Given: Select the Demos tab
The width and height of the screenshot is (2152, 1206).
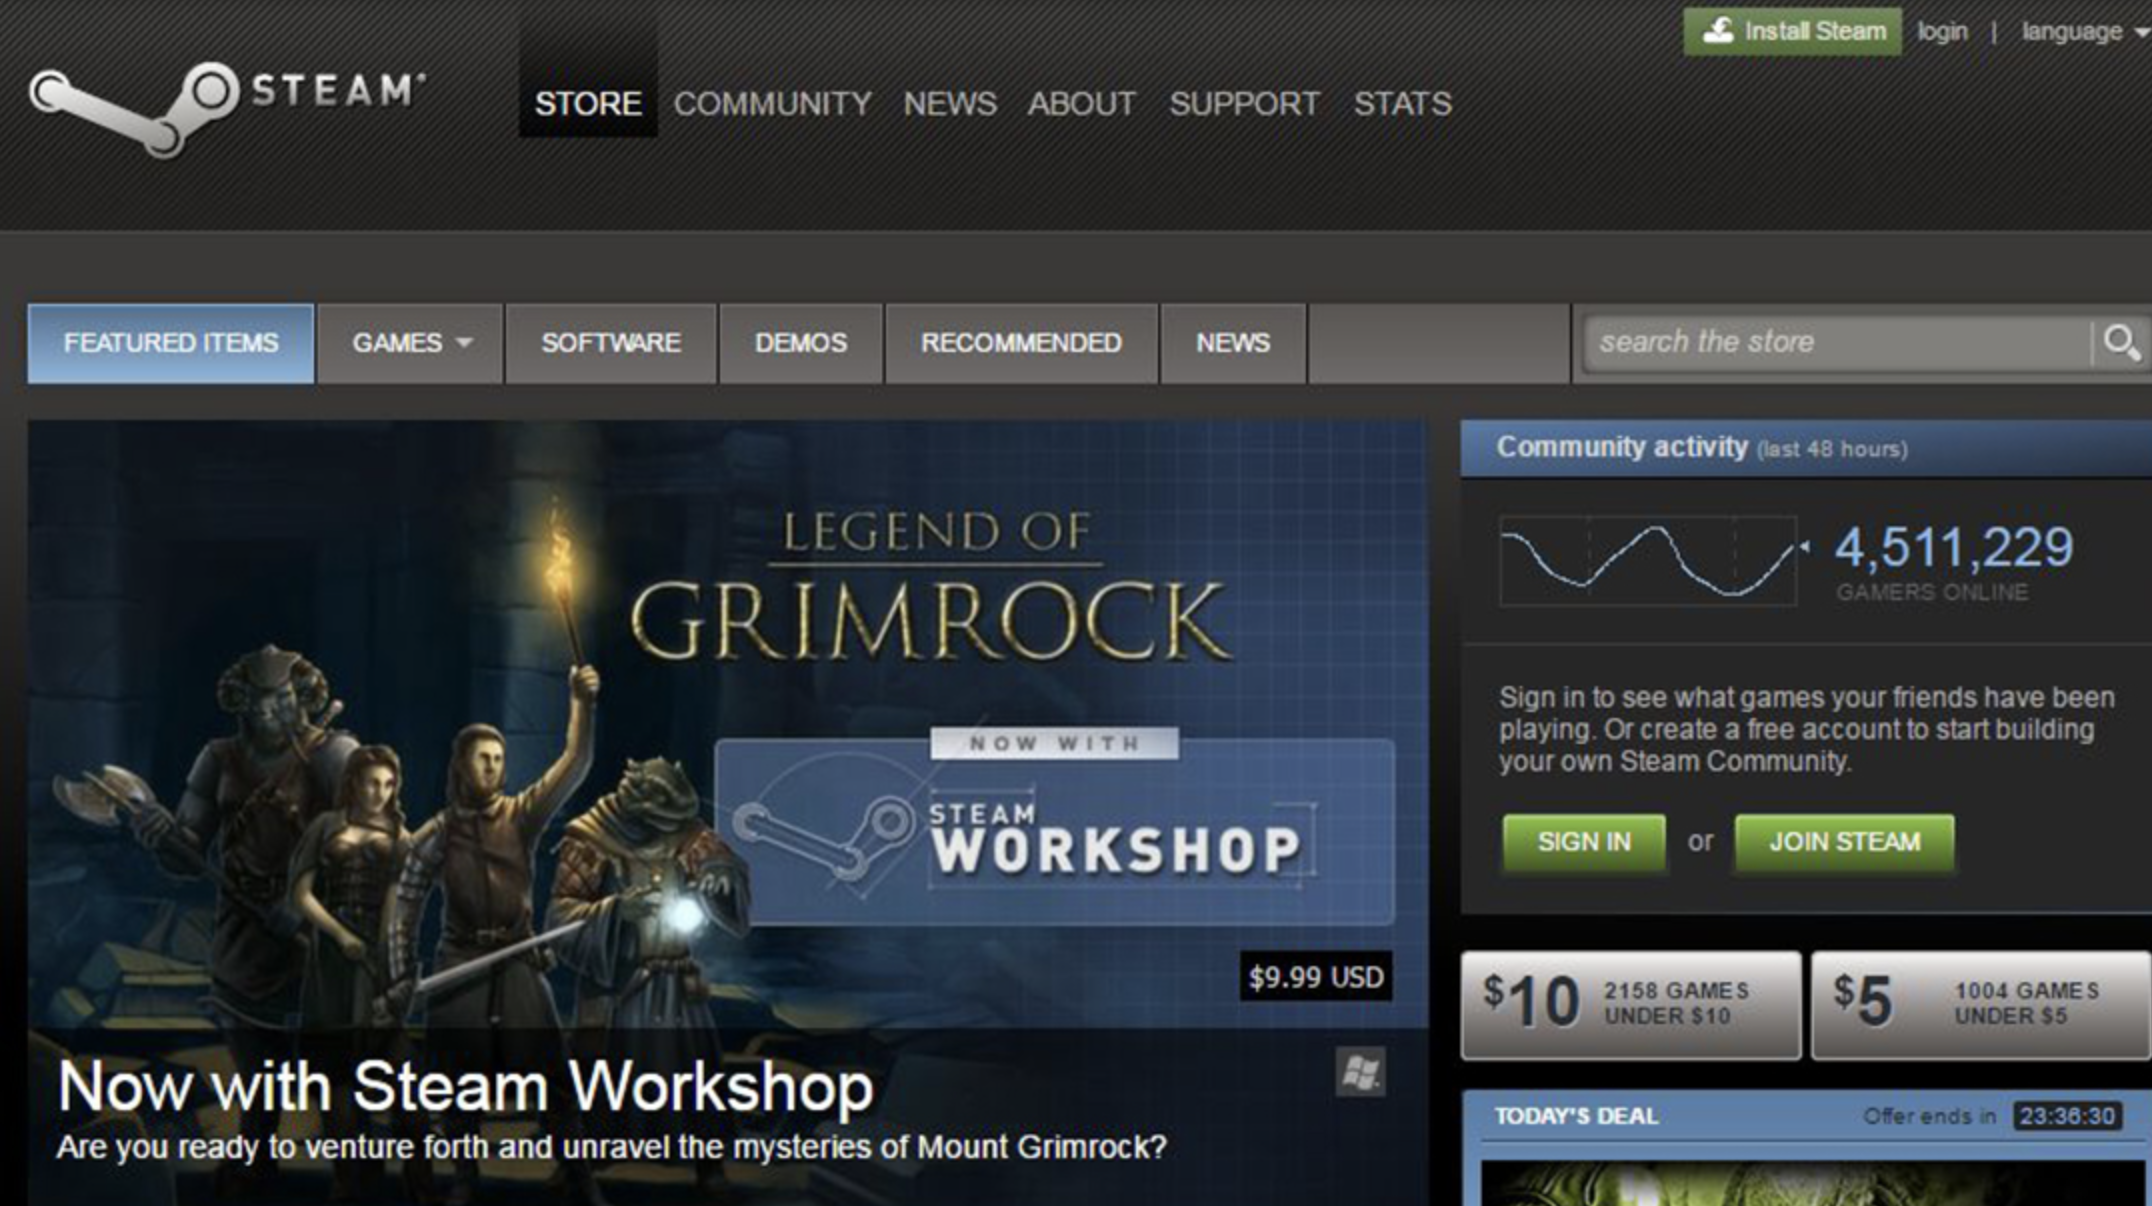Looking at the screenshot, I should point(801,343).
